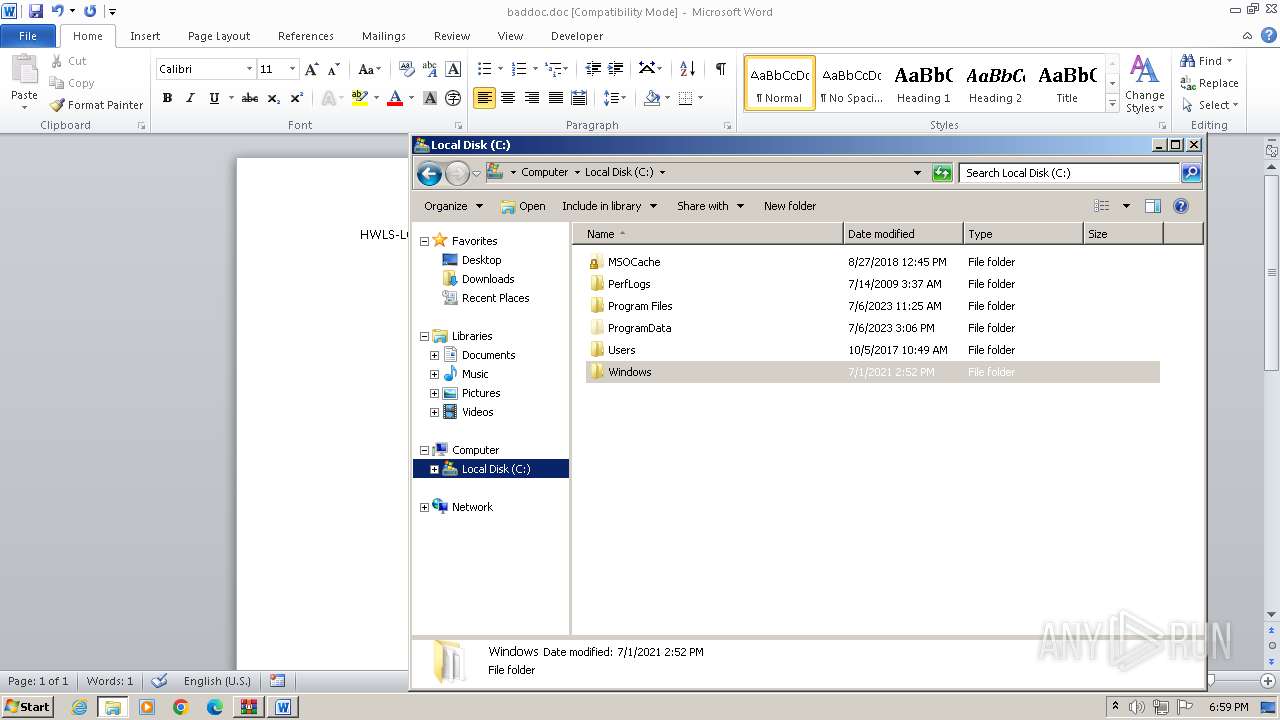1280x720 pixels.
Task: Refresh the Explorer address bar
Action: click(x=942, y=173)
